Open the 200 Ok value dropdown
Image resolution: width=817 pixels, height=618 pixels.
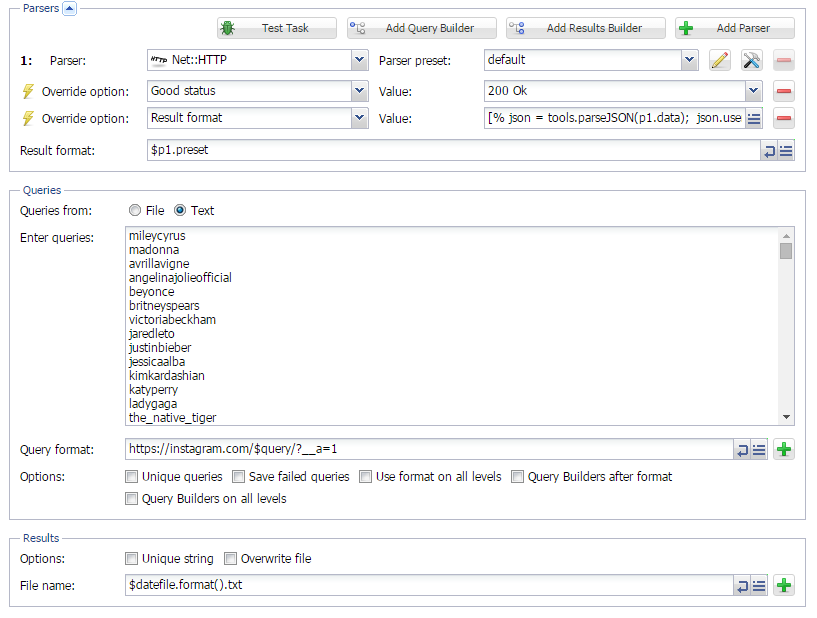pos(753,91)
